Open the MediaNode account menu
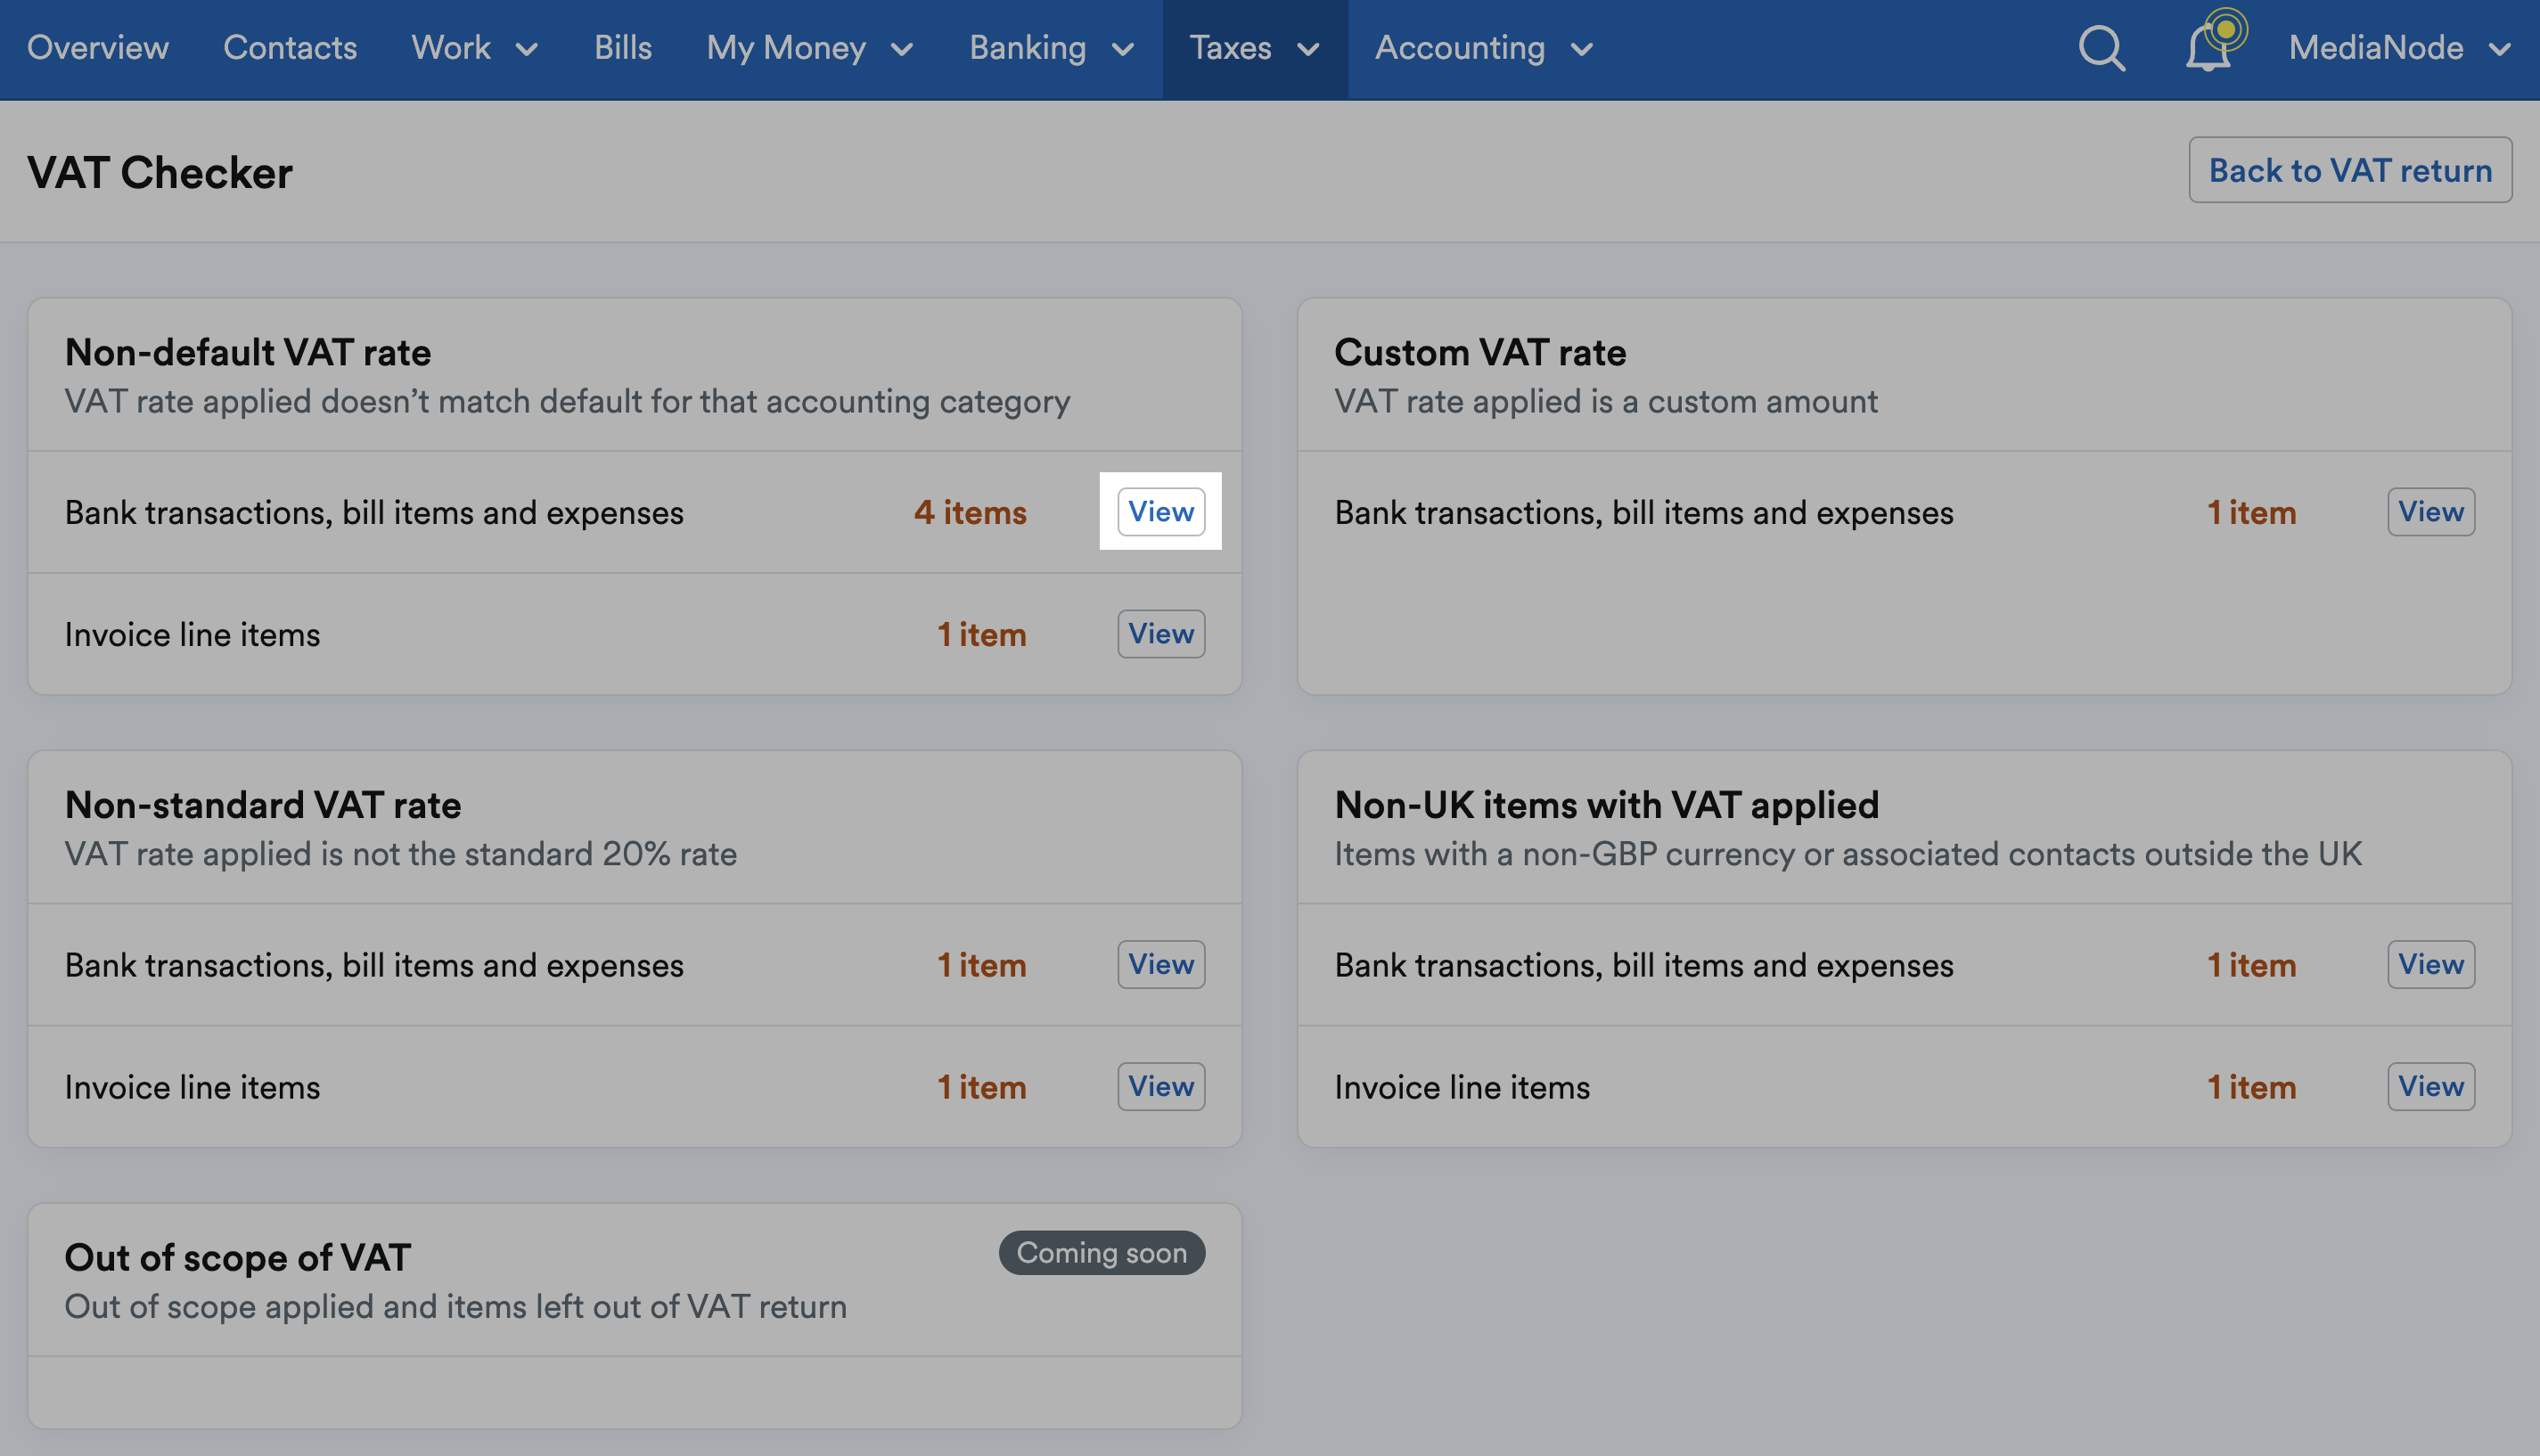2540x1456 pixels. (2400, 48)
